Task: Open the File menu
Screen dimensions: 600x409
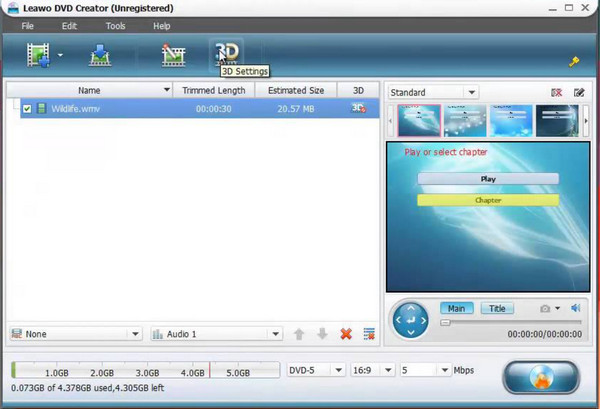Action: click(x=28, y=26)
